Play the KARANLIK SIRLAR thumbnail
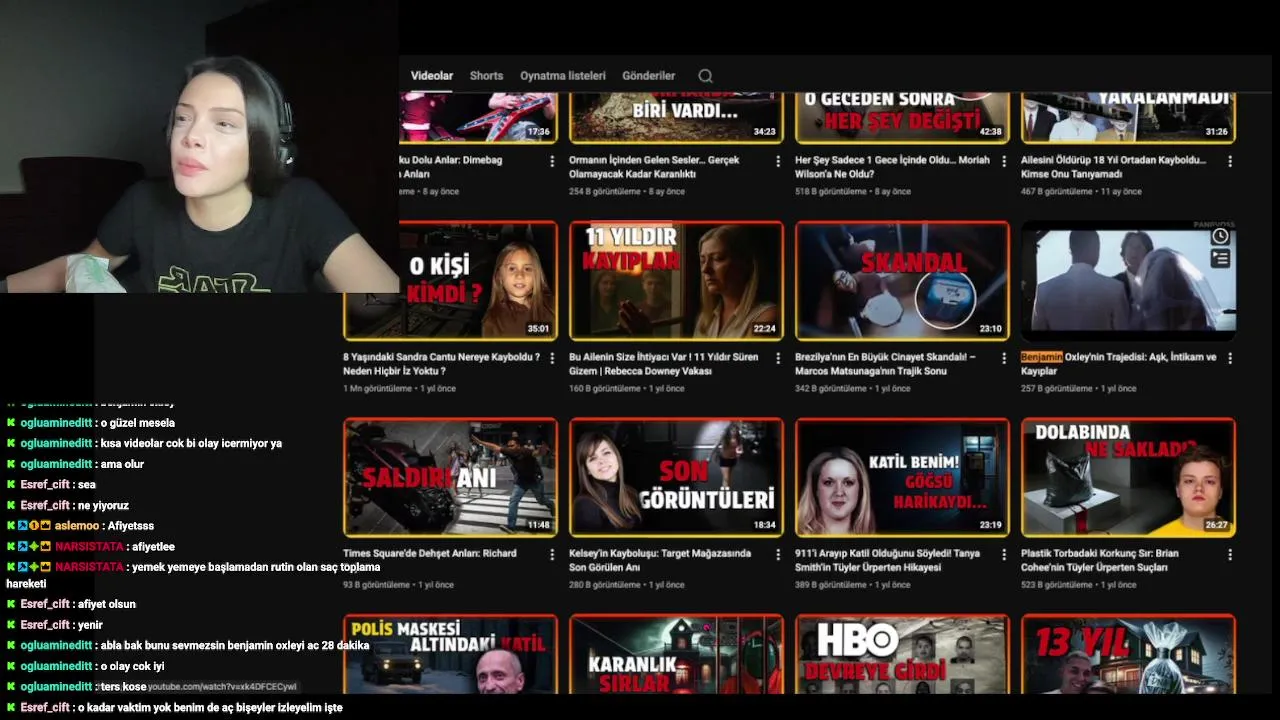 tap(676, 654)
